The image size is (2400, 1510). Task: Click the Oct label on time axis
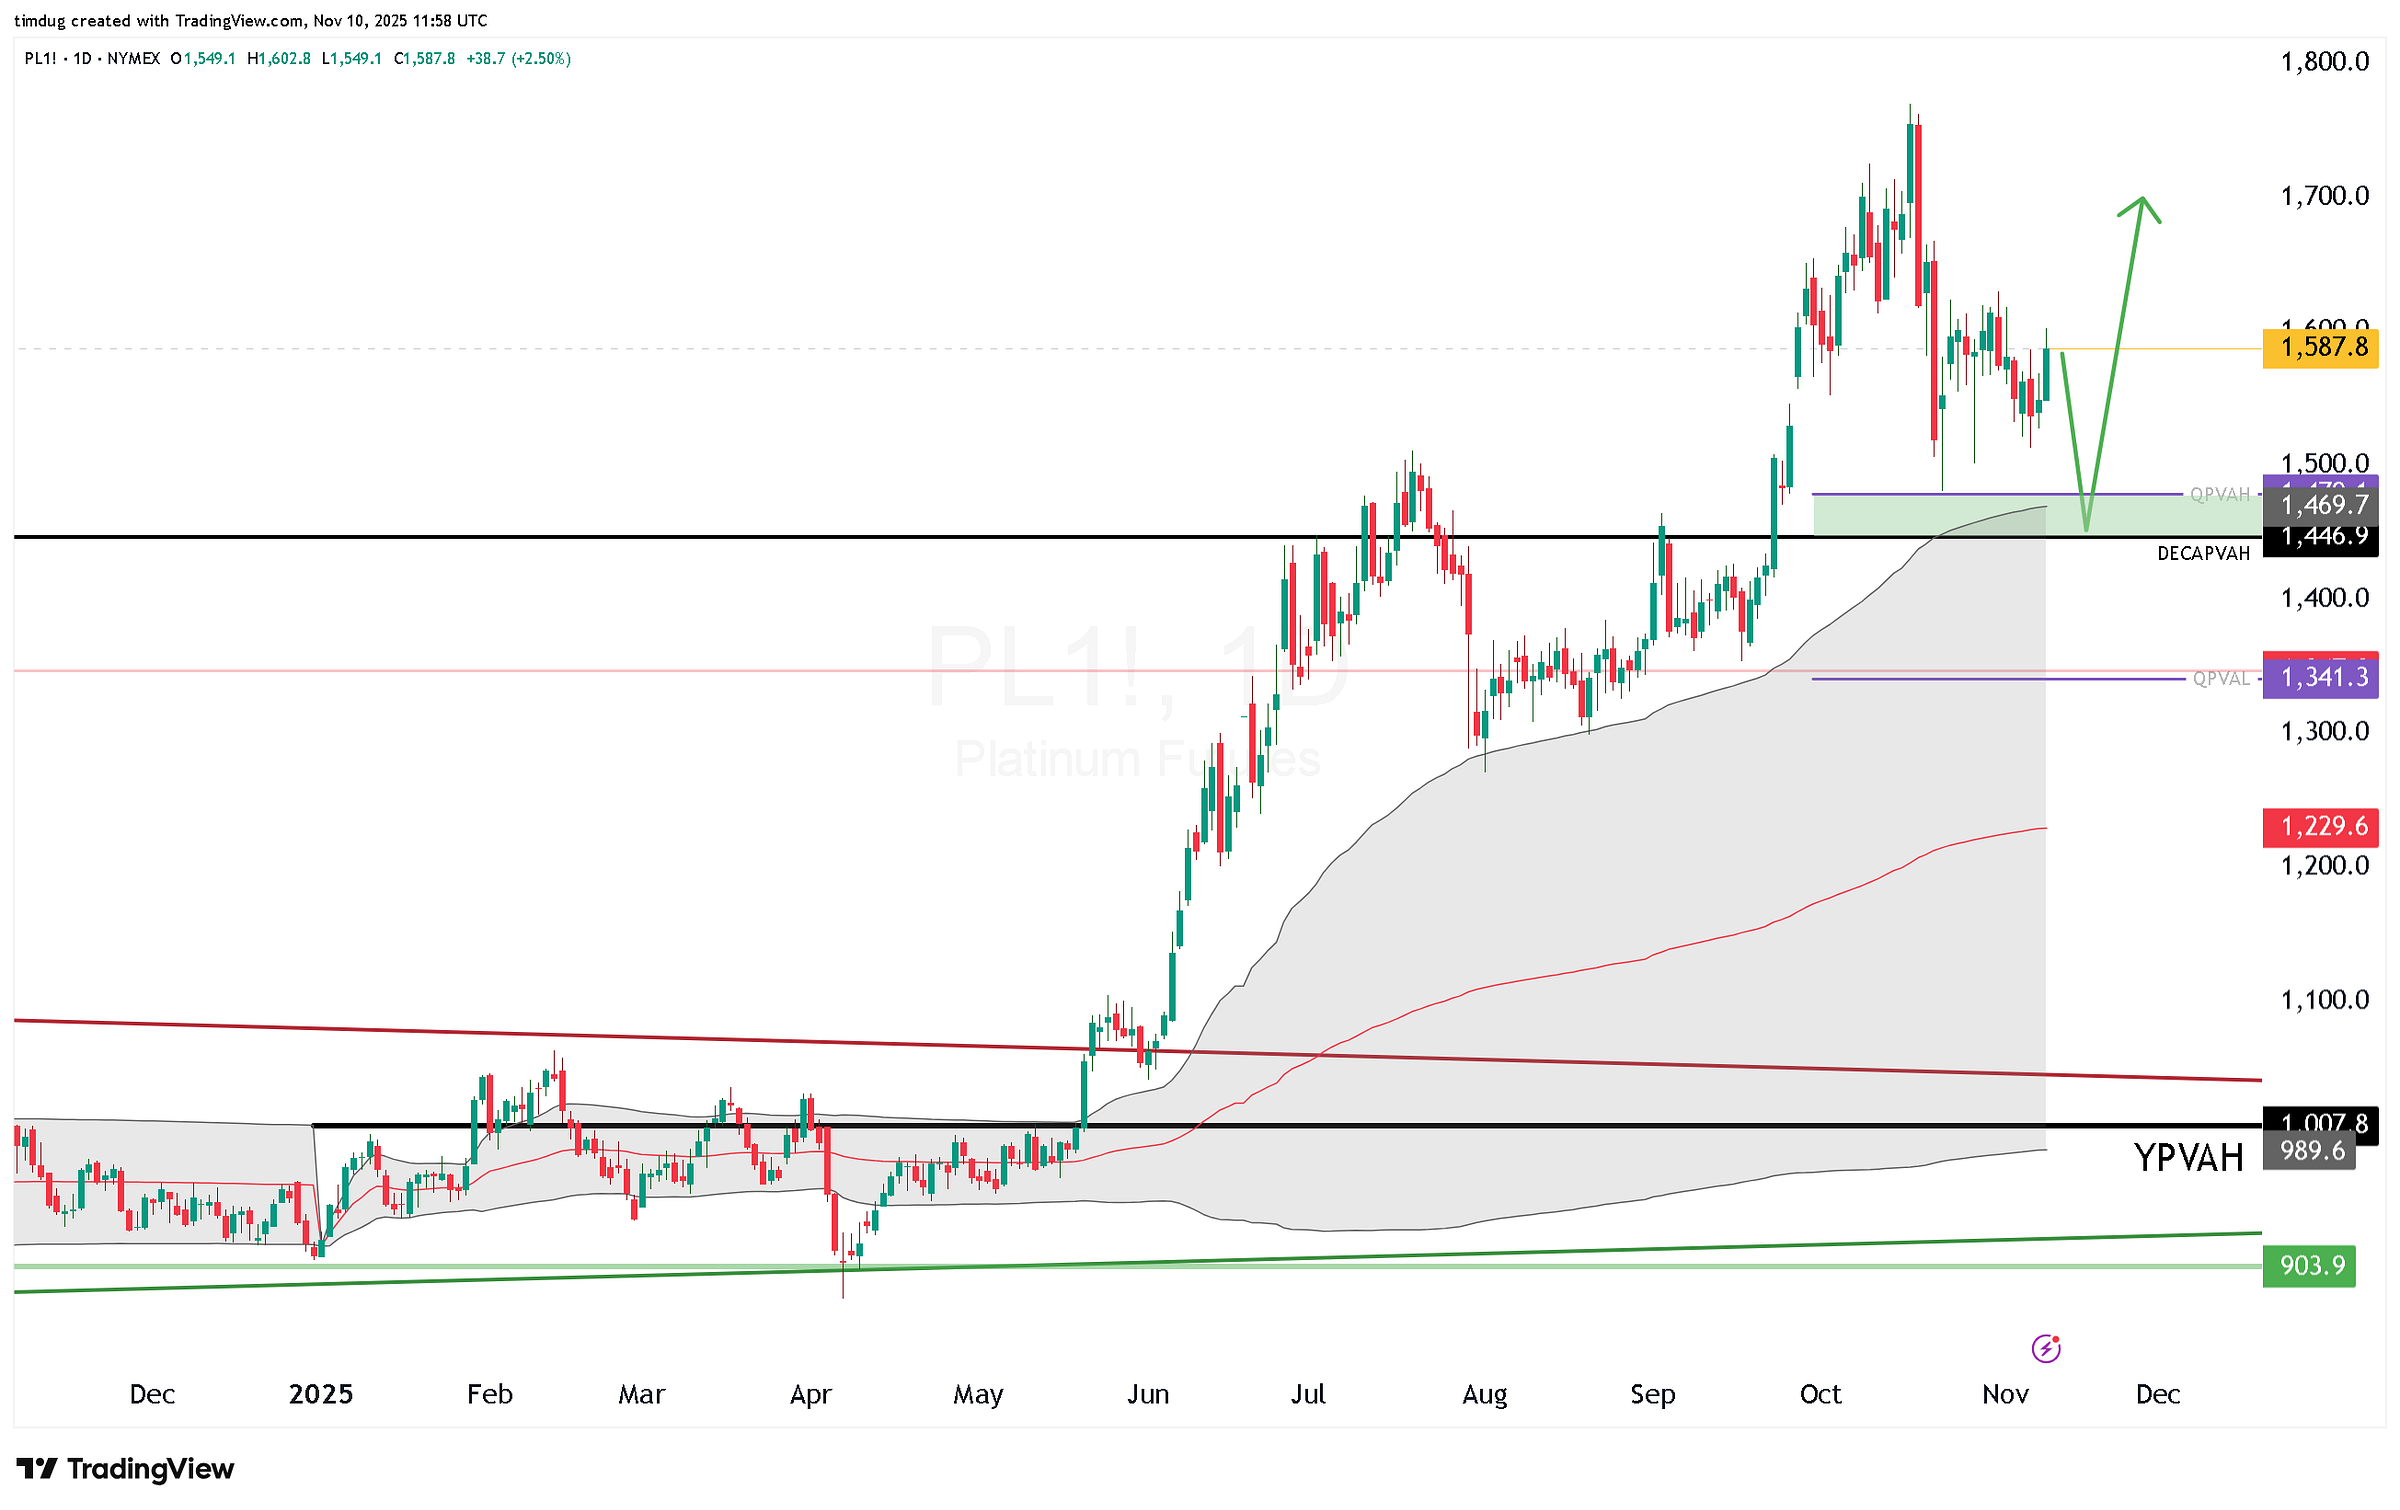(1820, 1394)
